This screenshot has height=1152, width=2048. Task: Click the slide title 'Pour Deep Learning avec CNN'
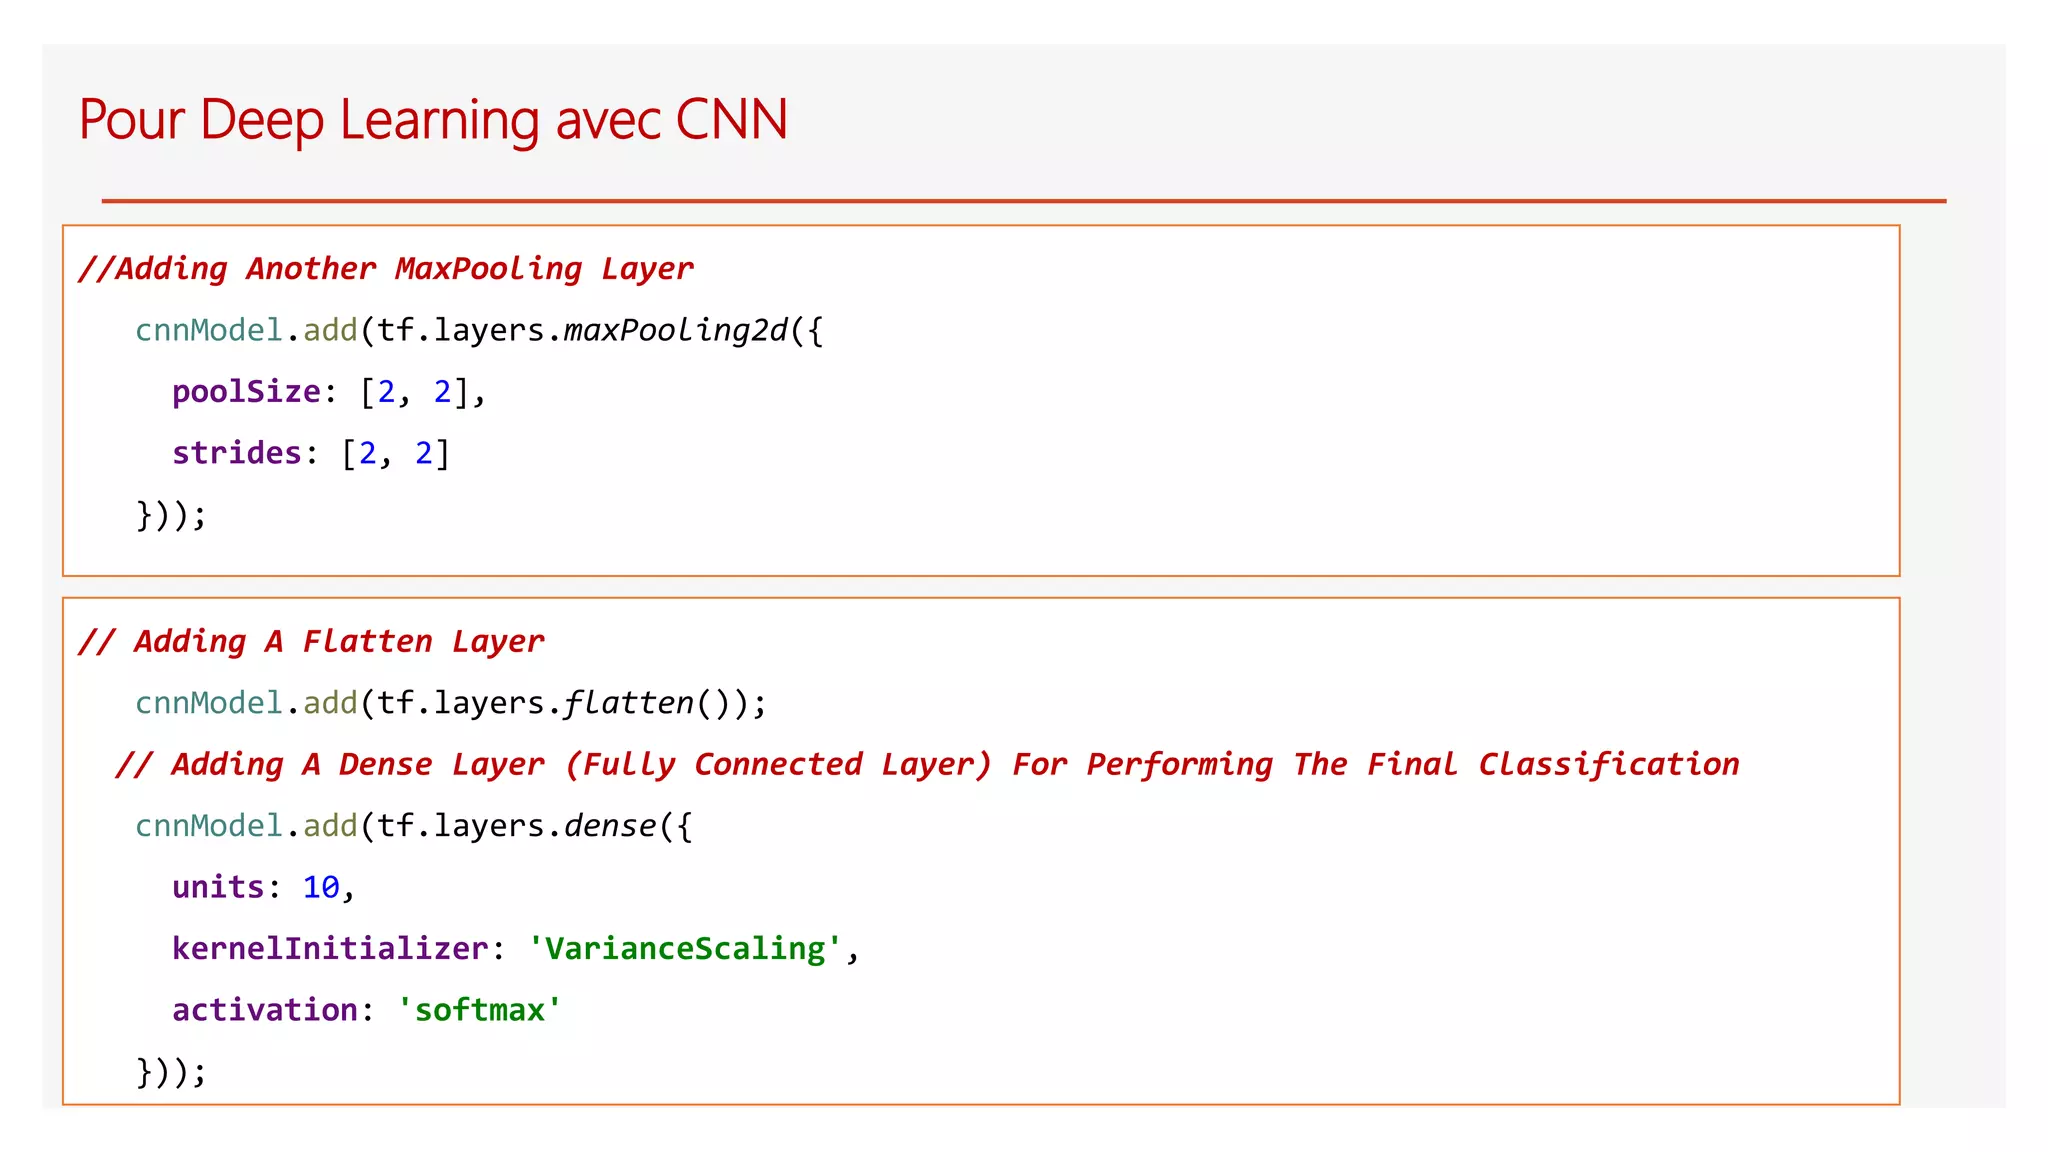(x=433, y=121)
